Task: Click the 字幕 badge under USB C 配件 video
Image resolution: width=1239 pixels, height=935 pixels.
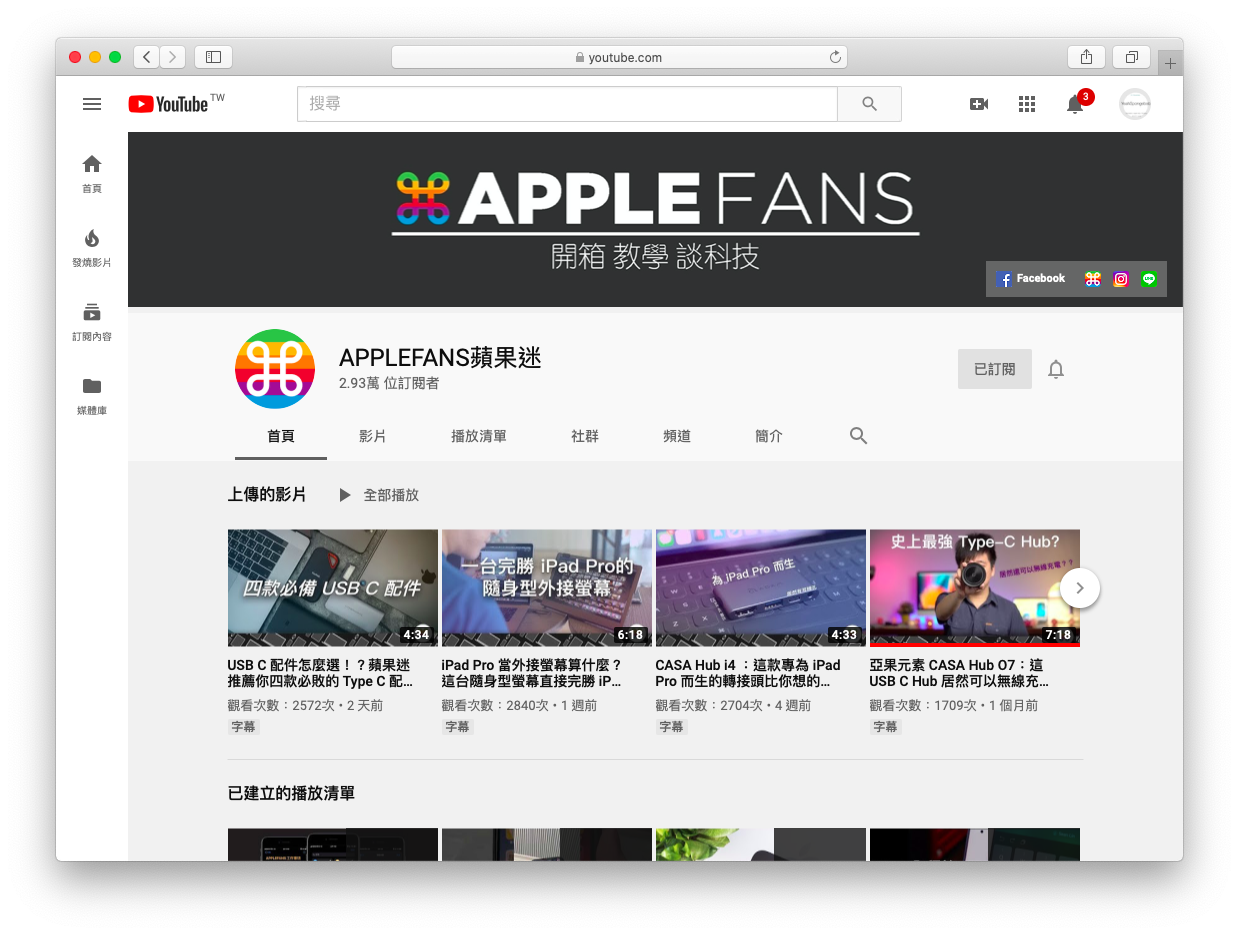Action: (244, 727)
